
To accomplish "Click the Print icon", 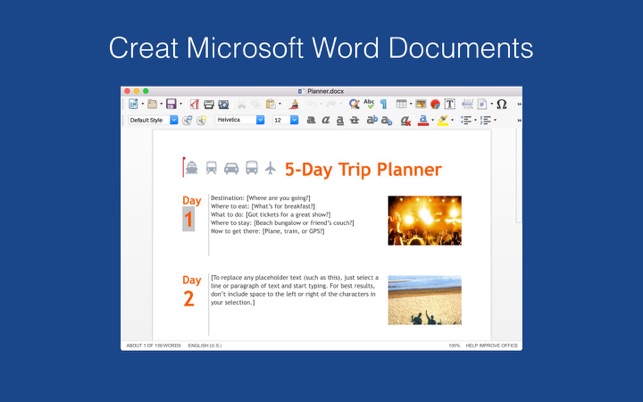I will (x=209, y=104).
